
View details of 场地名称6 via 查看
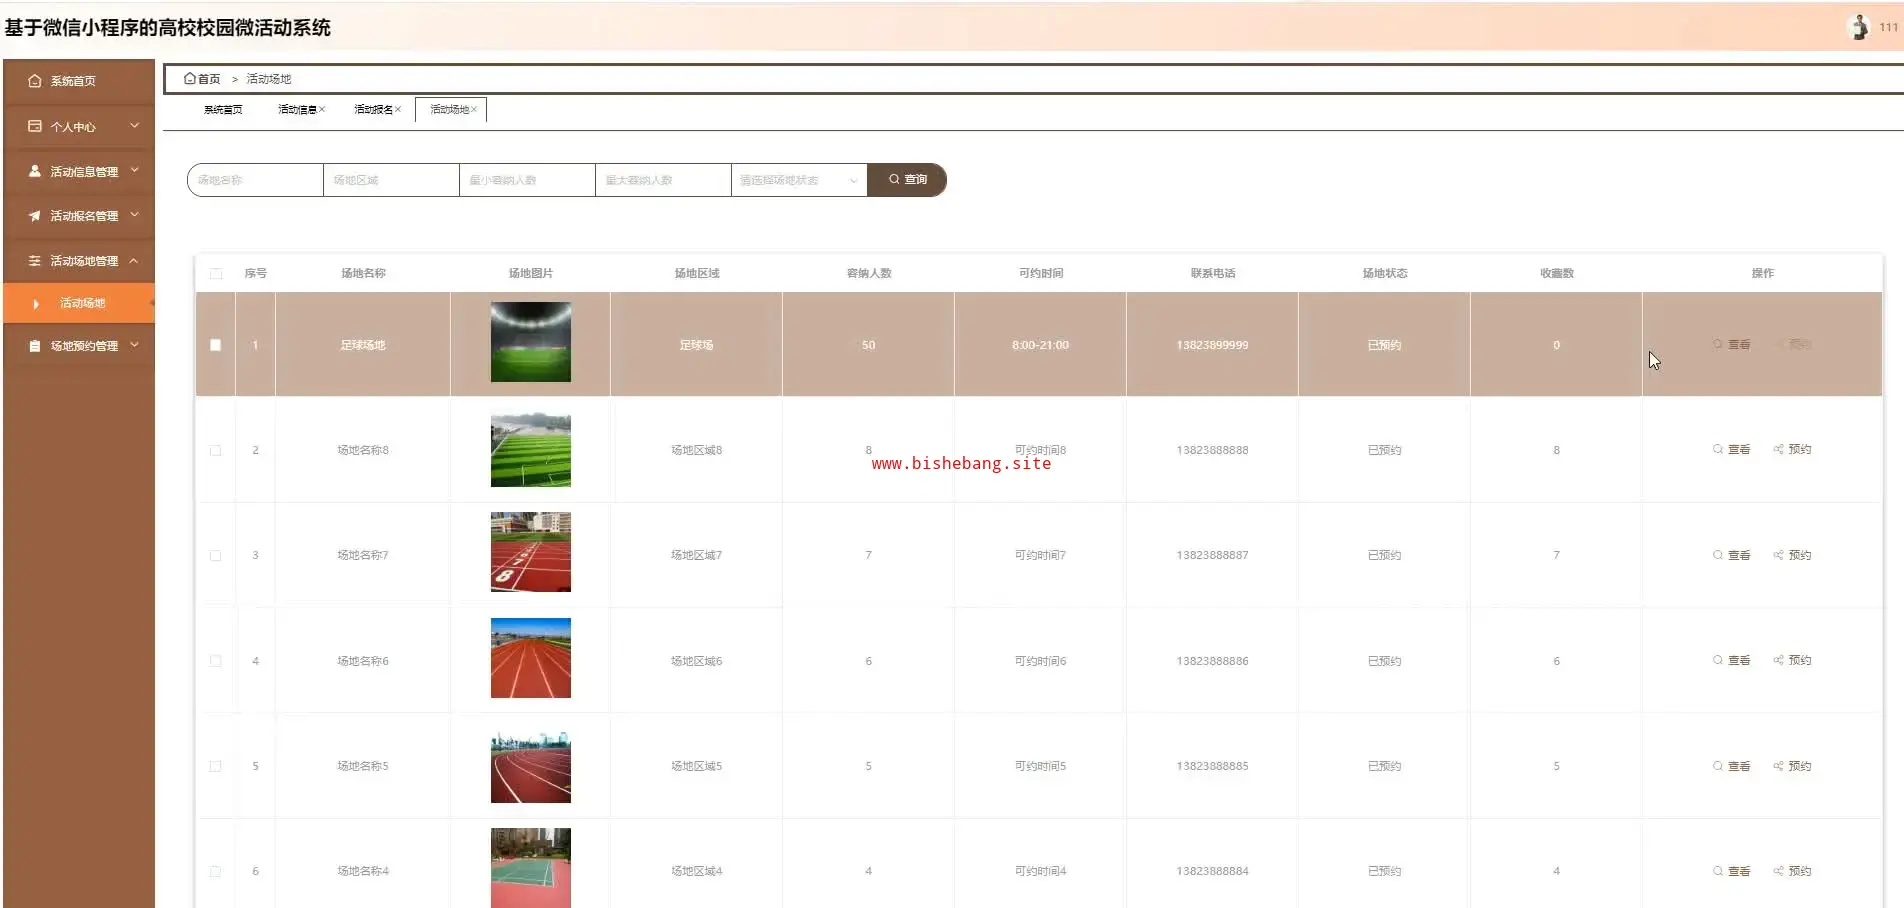(1732, 660)
